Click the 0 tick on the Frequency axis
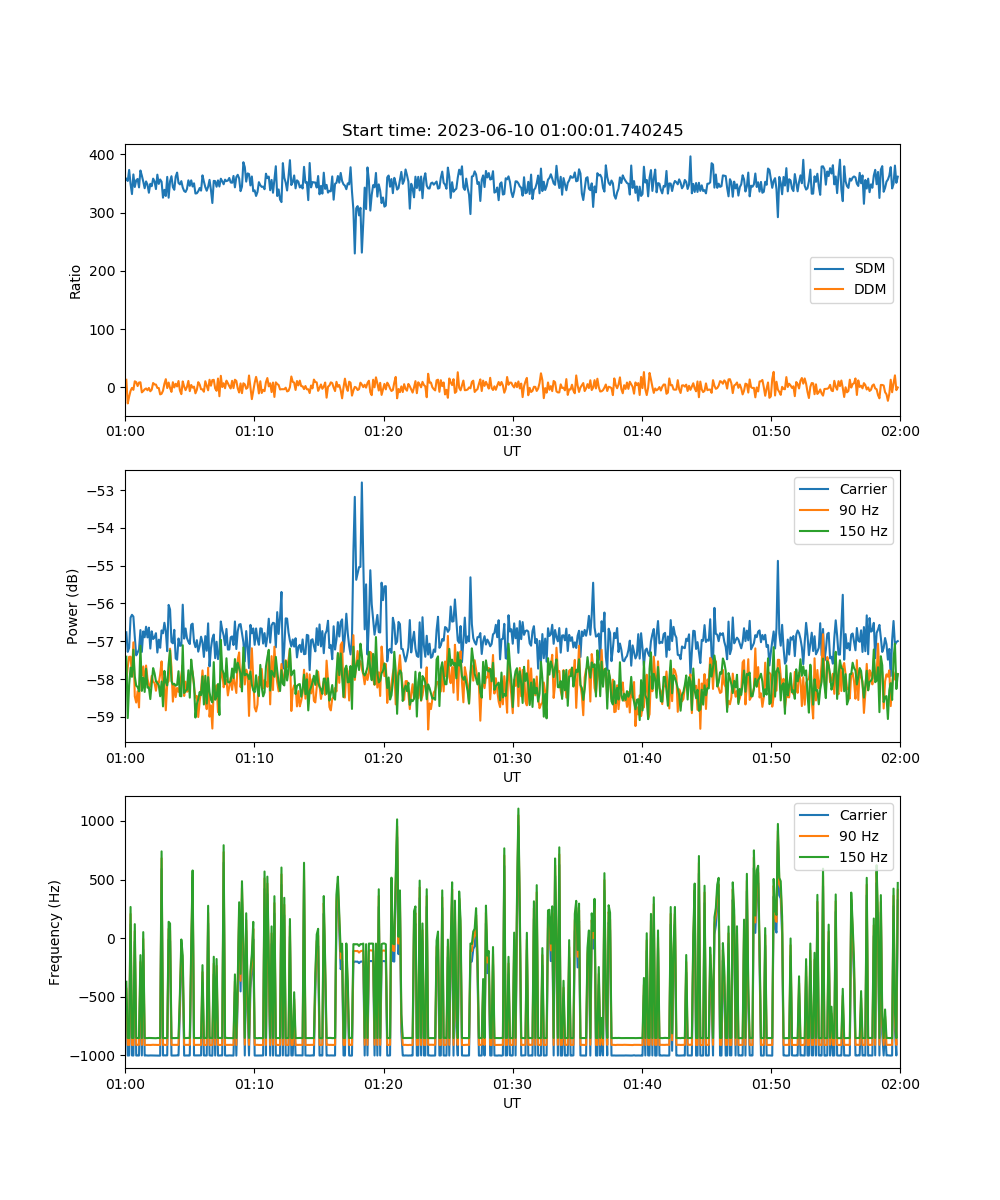Viewport: 1000px width, 1200px height. tap(113, 938)
